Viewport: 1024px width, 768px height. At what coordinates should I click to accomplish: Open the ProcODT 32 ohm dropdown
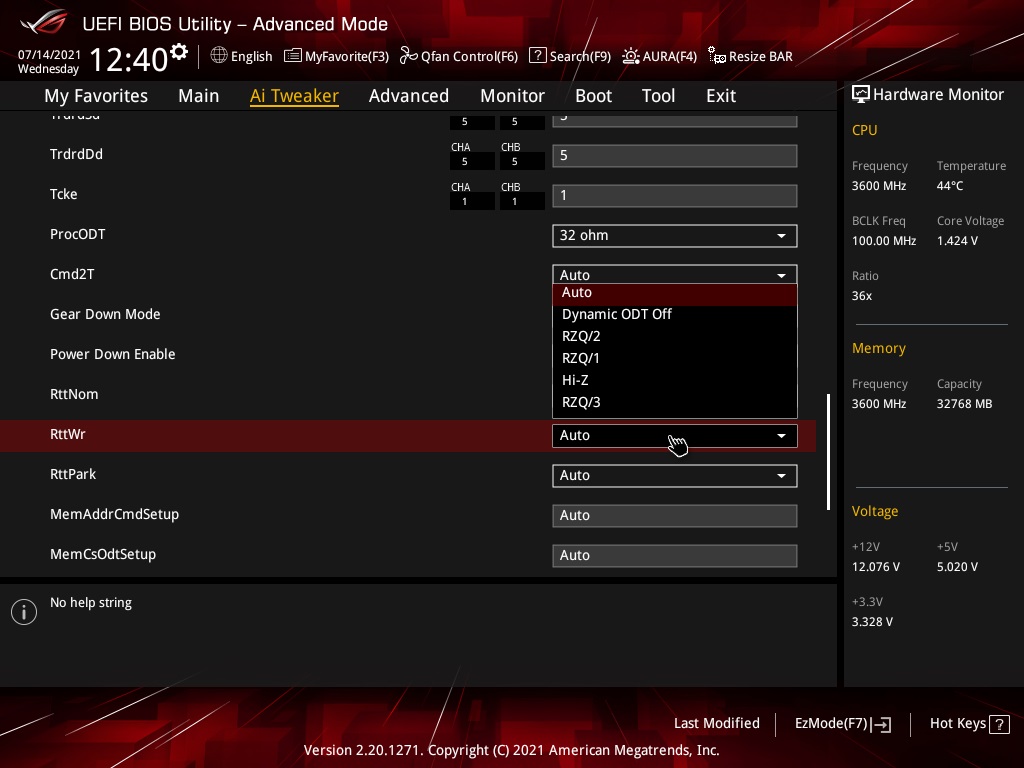click(x=675, y=236)
